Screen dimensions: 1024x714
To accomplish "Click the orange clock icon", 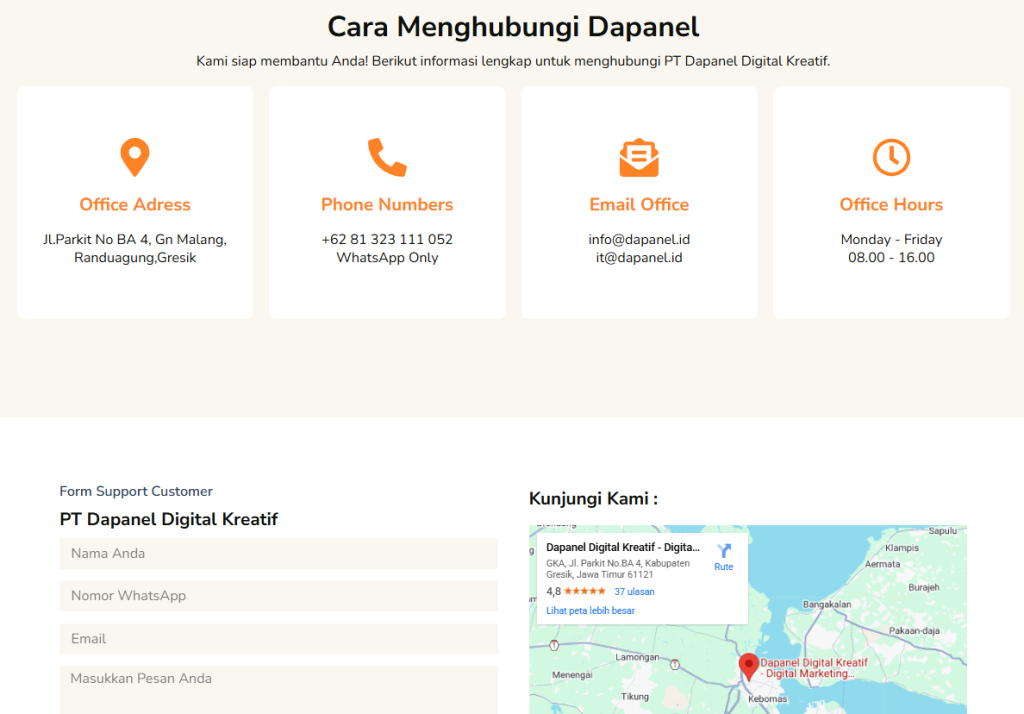I will pos(891,157).
